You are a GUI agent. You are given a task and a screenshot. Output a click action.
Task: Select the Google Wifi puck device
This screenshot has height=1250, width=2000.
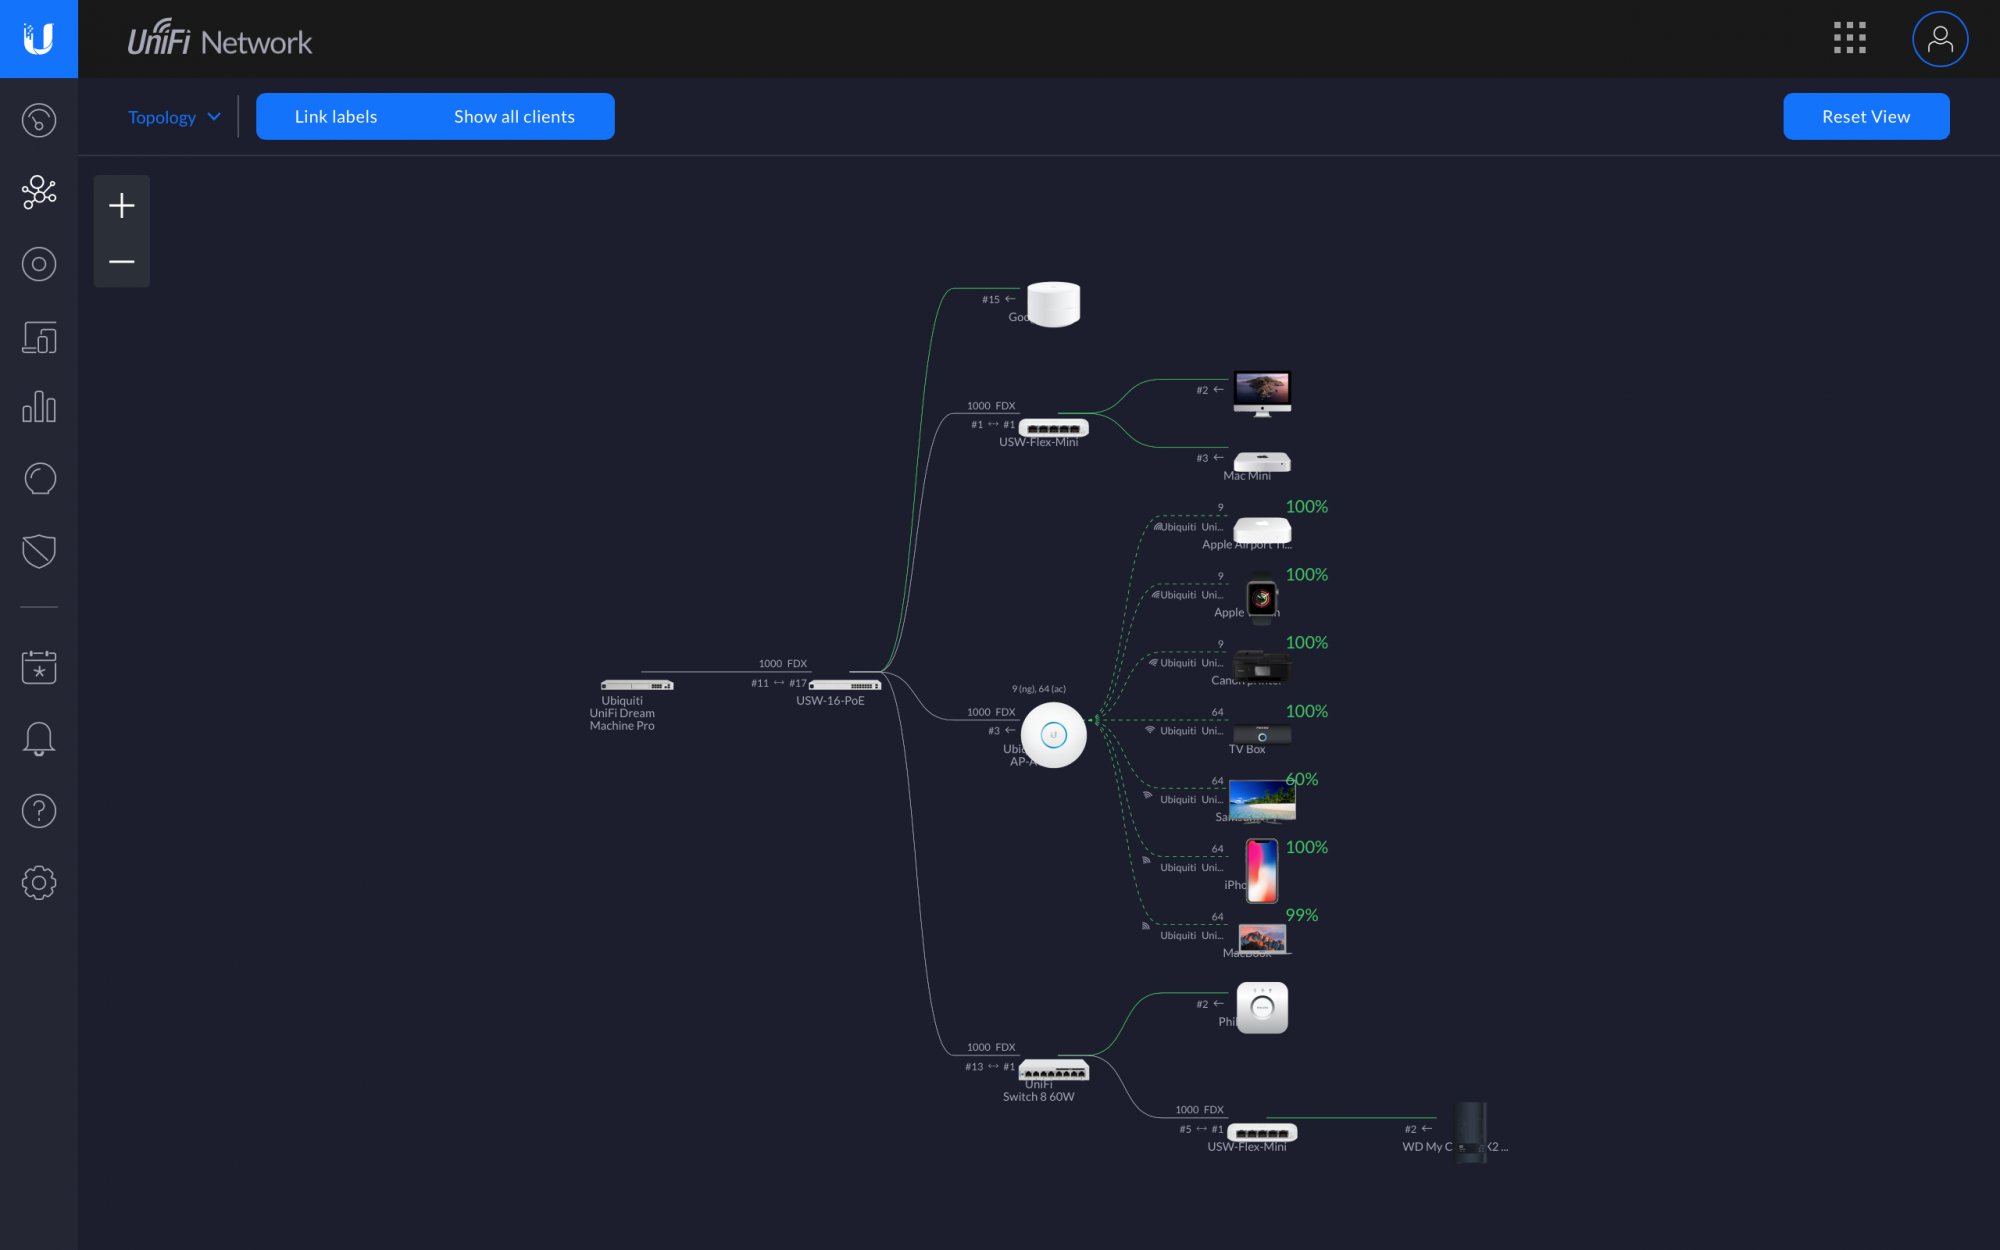pos(1054,304)
